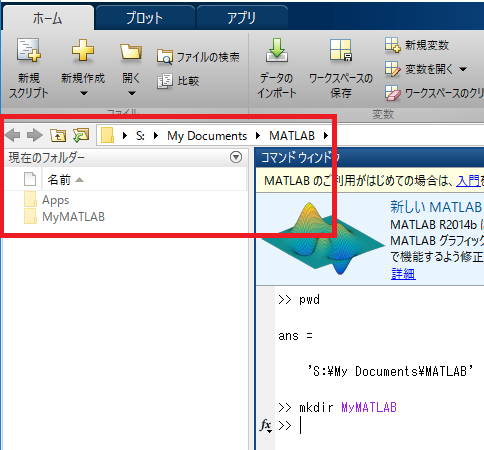Expand the 開く dropdown arrow
This screenshot has width=484, height=450.
coord(132,94)
